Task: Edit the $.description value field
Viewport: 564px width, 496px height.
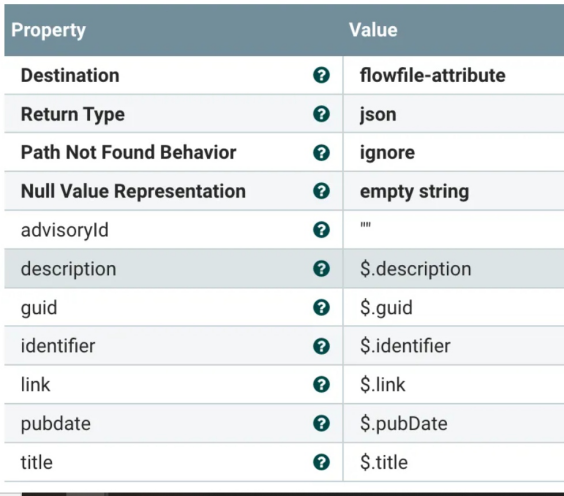Action: click(454, 269)
